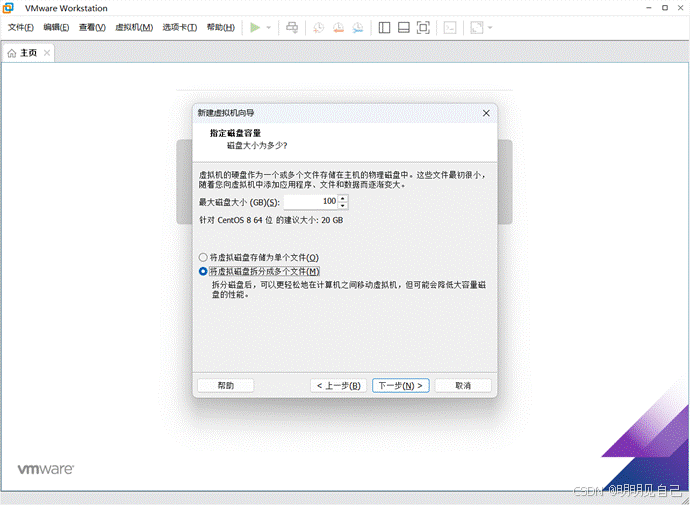The height and width of the screenshot is (505, 690).
Task: Click the 上一步(B) back button
Action: [x=338, y=385]
